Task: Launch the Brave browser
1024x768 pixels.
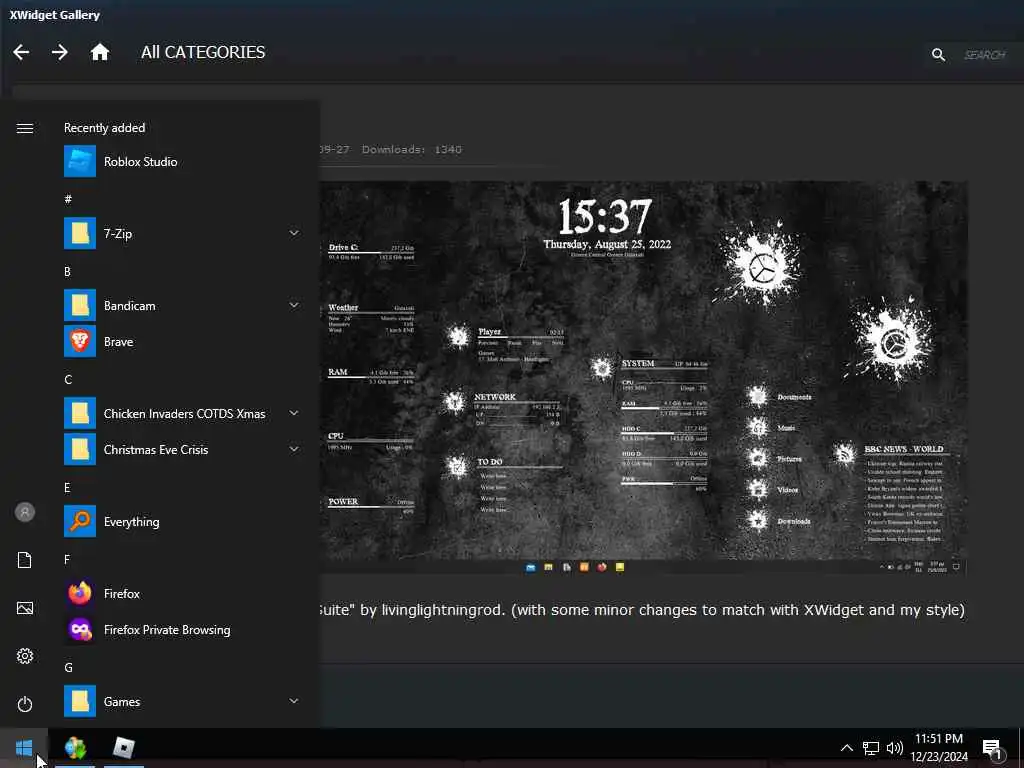Action: click(x=180, y=341)
